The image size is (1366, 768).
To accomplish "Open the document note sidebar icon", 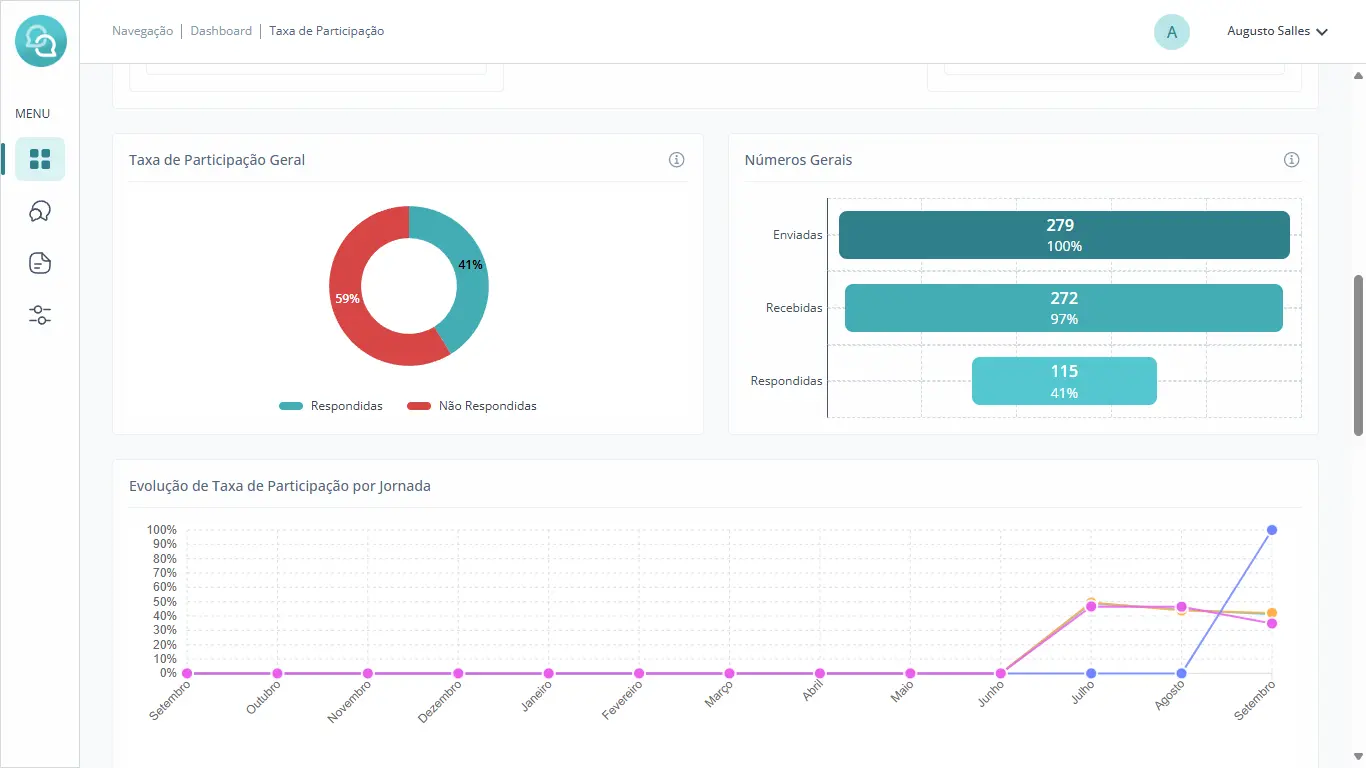I will [x=40, y=263].
